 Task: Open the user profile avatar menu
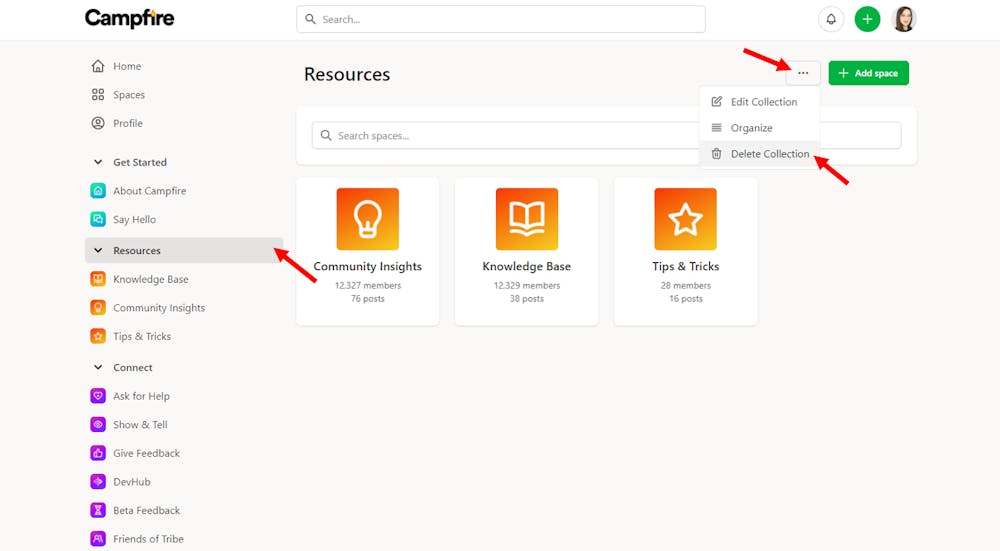tap(904, 19)
